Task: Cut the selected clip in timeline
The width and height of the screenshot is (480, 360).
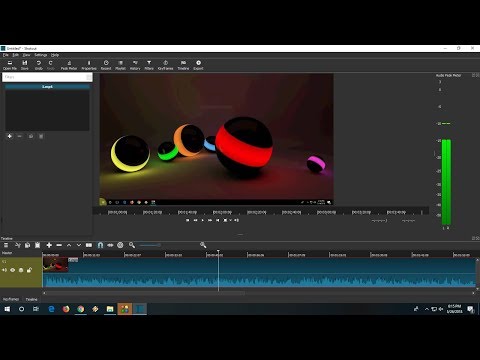Action: point(18,245)
